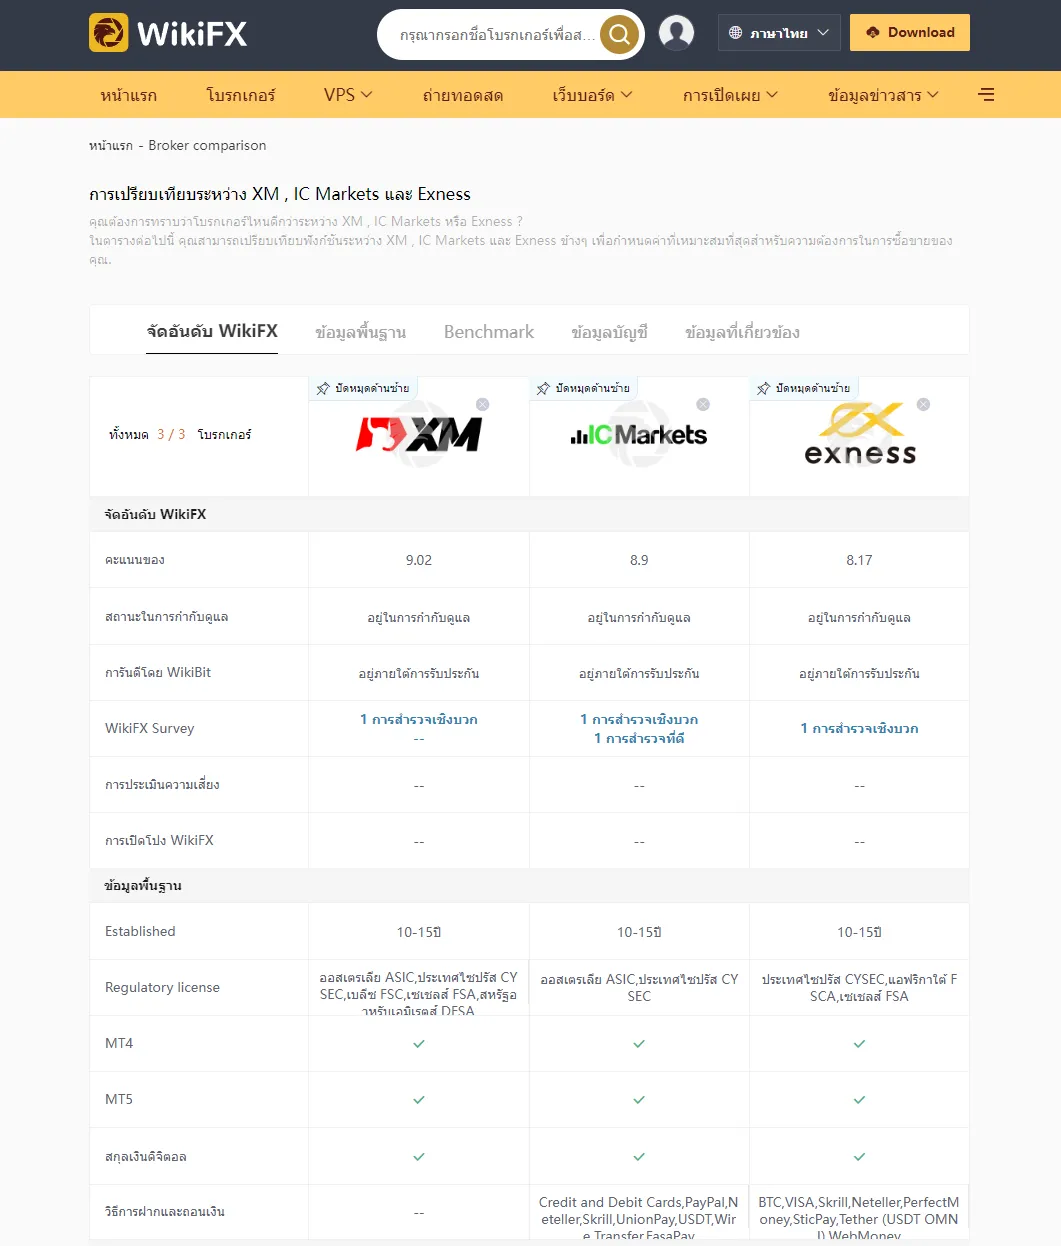1061x1246 pixels.
Task: Click IC Markets' สกุลเงินดิจิตอล checkmark
Action: pyautogui.click(x=639, y=1157)
